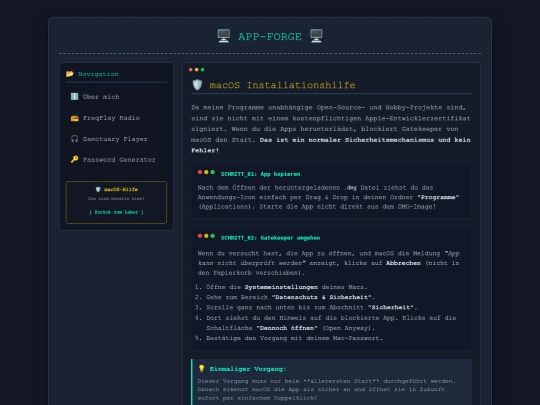Click the bold 'Abbrechen' word in step two
This screenshot has height=405, width=540.
coord(403,263)
